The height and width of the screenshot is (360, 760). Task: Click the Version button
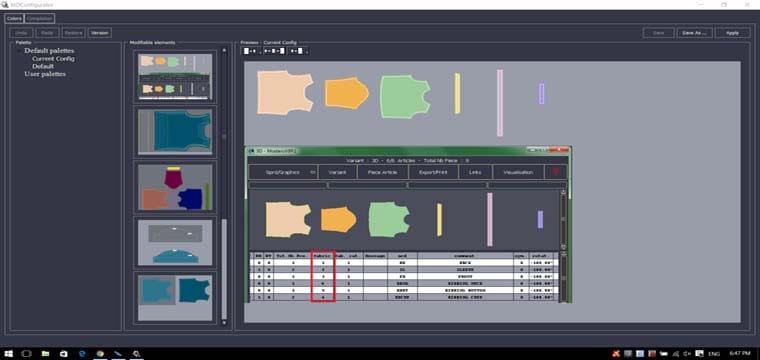coord(100,33)
